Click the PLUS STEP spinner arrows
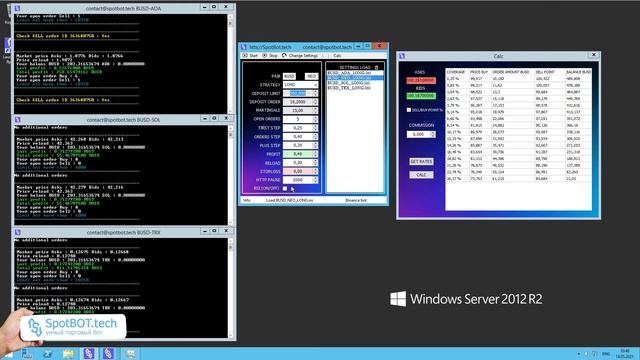 (316, 145)
